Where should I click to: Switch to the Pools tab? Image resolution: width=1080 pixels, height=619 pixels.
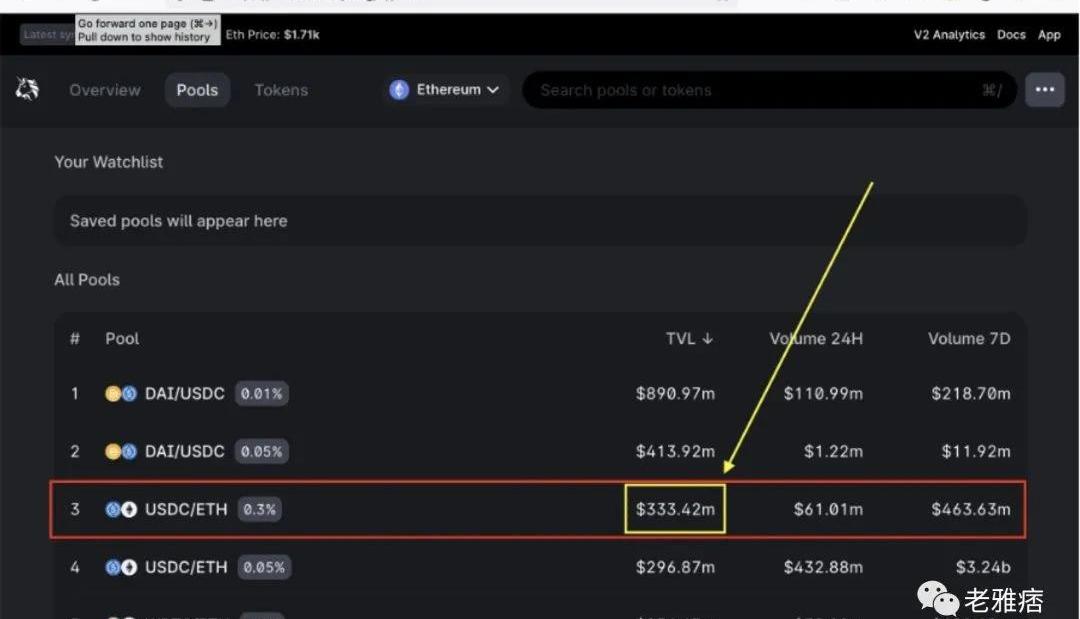pyautogui.click(x=197, y=90)
